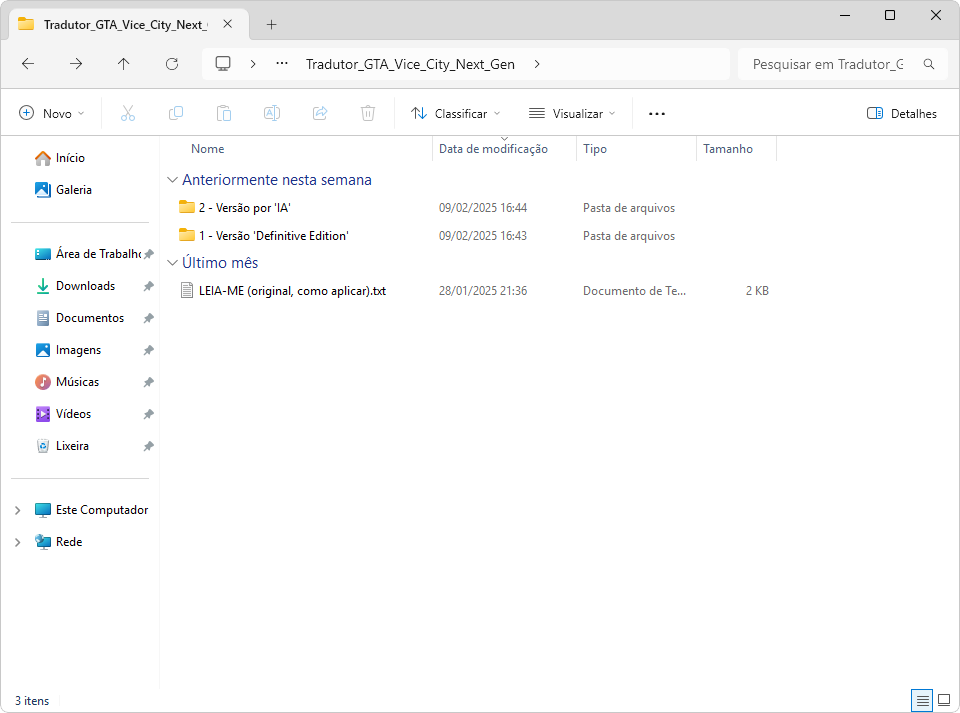Image resolution: width=960 pixels, height=713 pixels.
Task: Click the 3 itens status bar text
Action: pyautogui.click(x=32, y=701)
